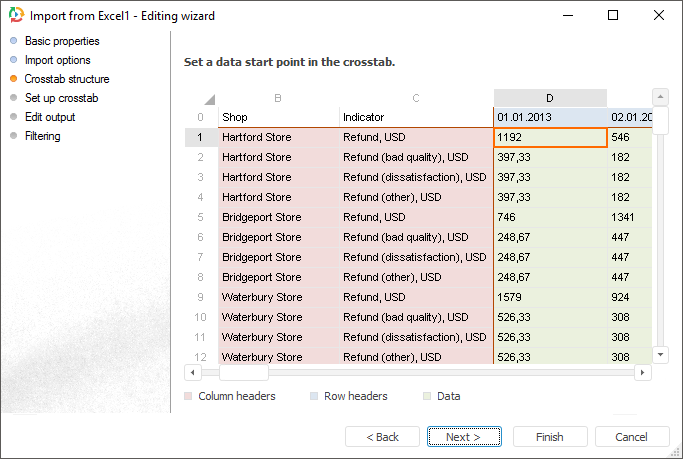The image size is (683, 459).
Task: Open the Import options step
Action: point(57,60)
